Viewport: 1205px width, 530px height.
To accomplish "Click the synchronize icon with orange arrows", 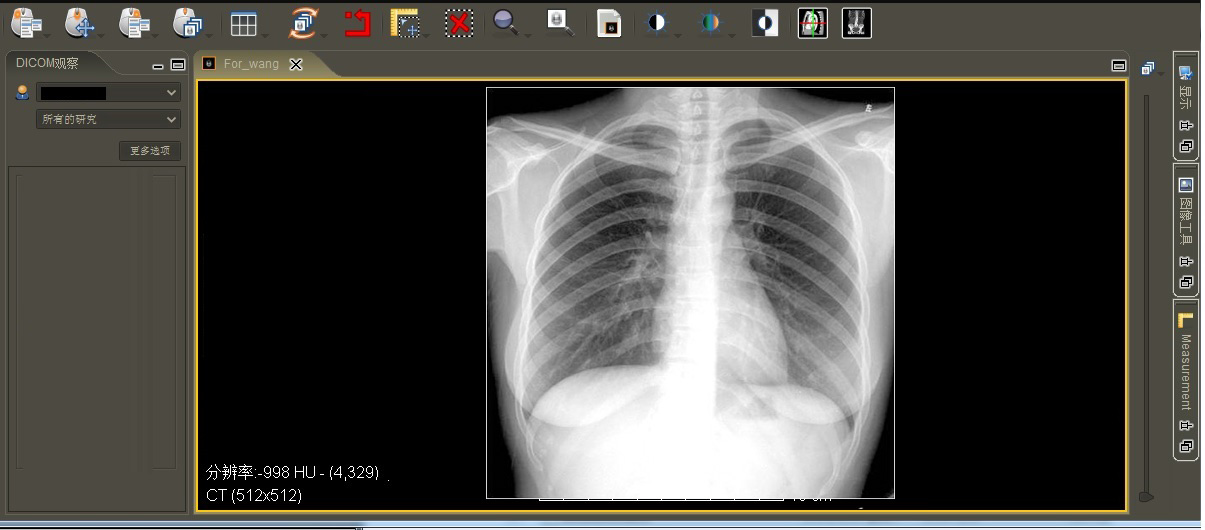I will tap(303, 23).
